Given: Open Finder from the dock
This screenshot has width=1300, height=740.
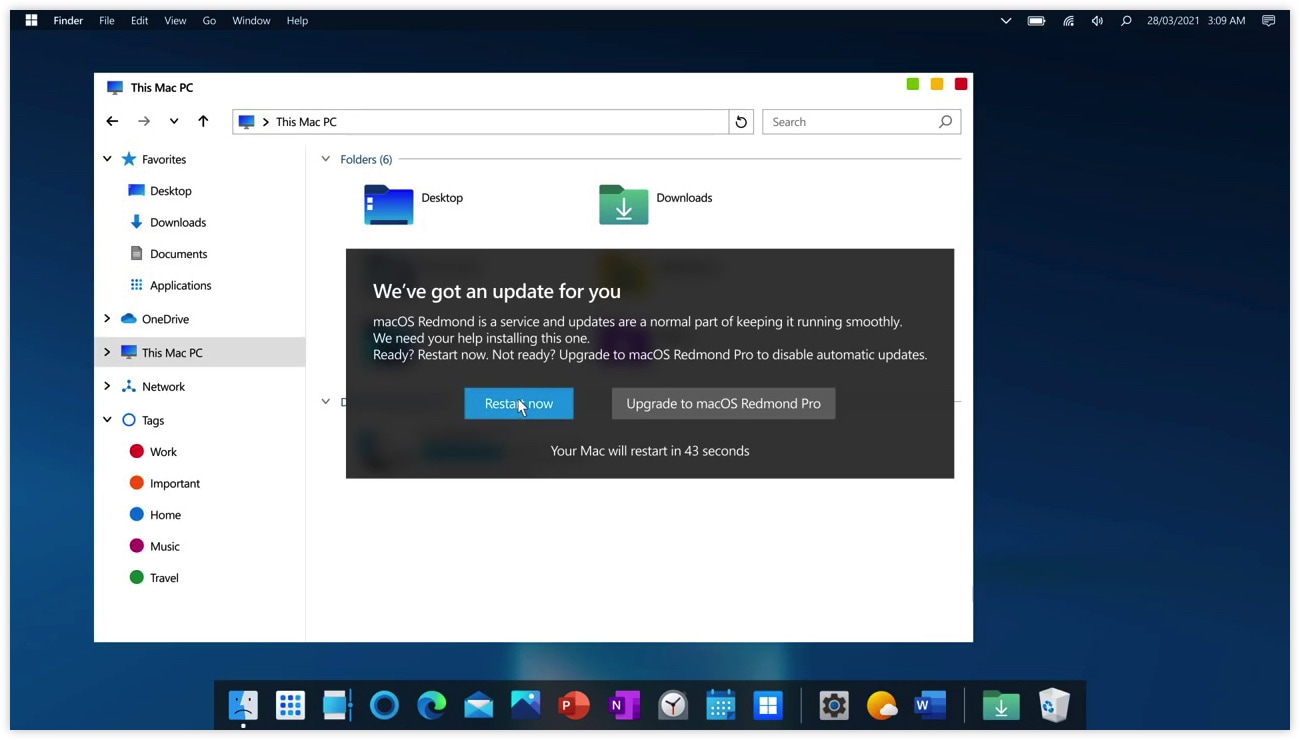Looking at the screenshot, I should pos(243,705).
